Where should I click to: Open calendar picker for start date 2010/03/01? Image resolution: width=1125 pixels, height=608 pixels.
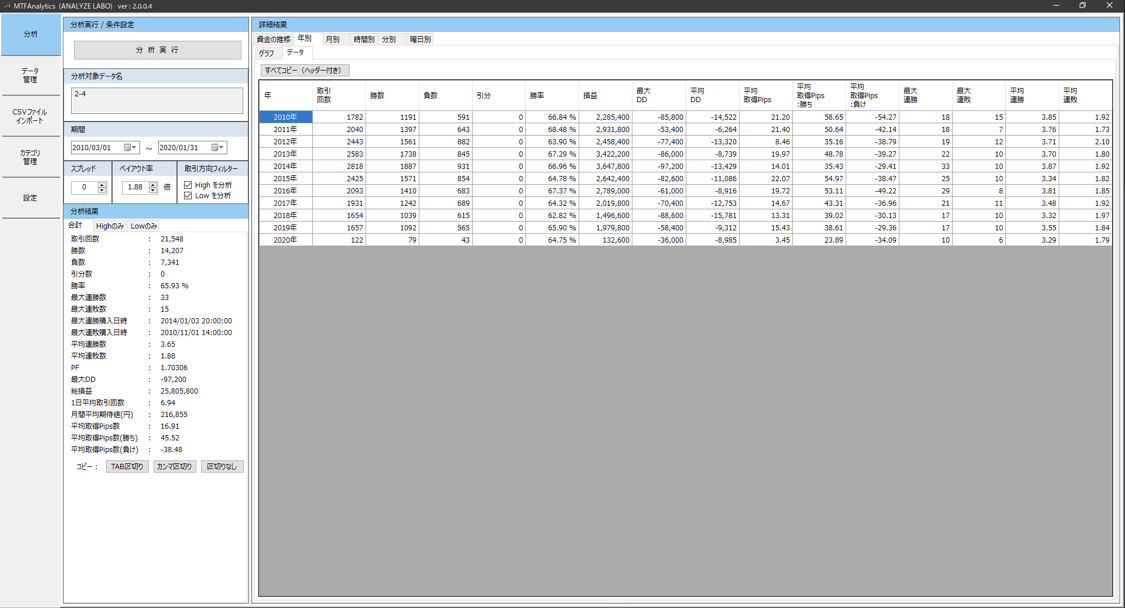[x=130, y=147]
